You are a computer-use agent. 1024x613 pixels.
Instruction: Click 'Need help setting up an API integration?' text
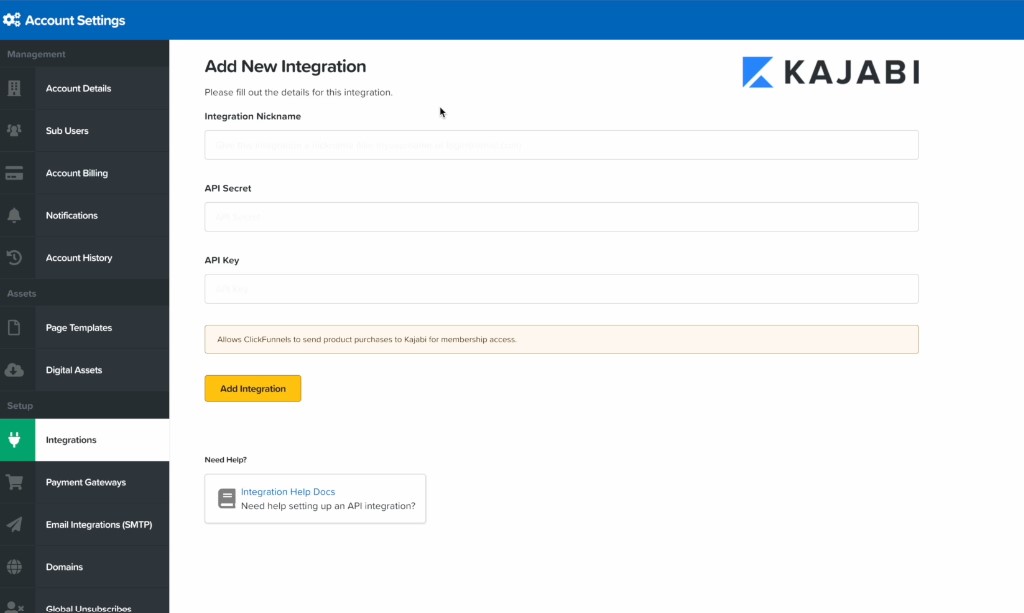pos(328,506)
